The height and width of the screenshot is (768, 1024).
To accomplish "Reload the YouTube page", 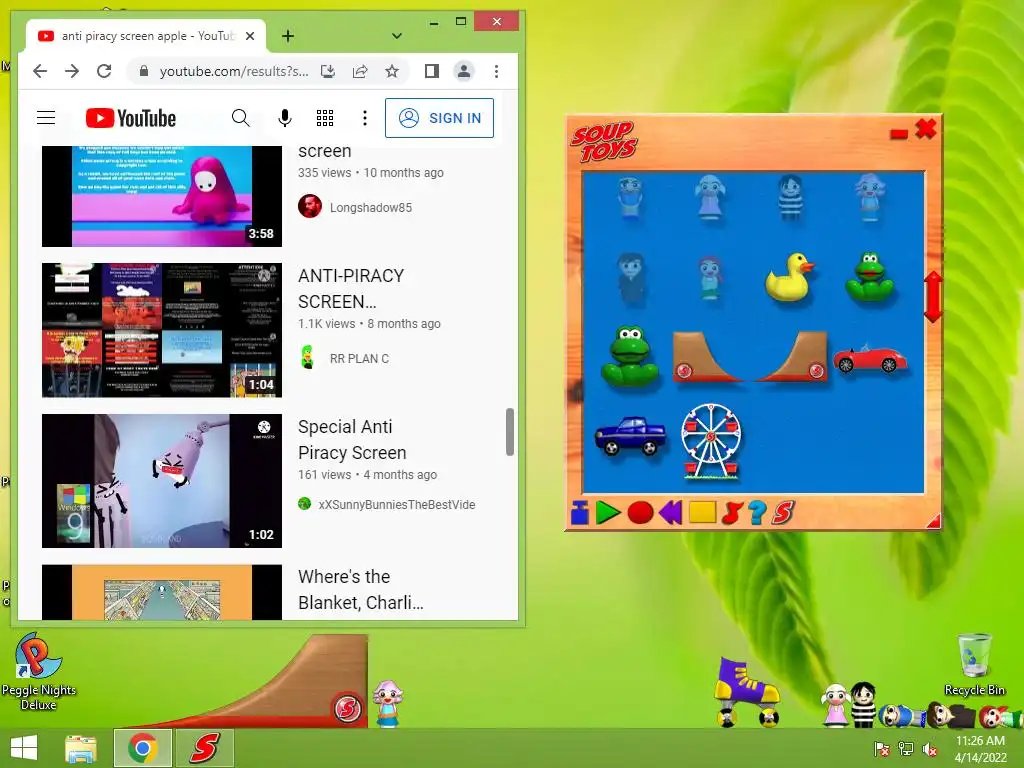I will tap(104, 71).
